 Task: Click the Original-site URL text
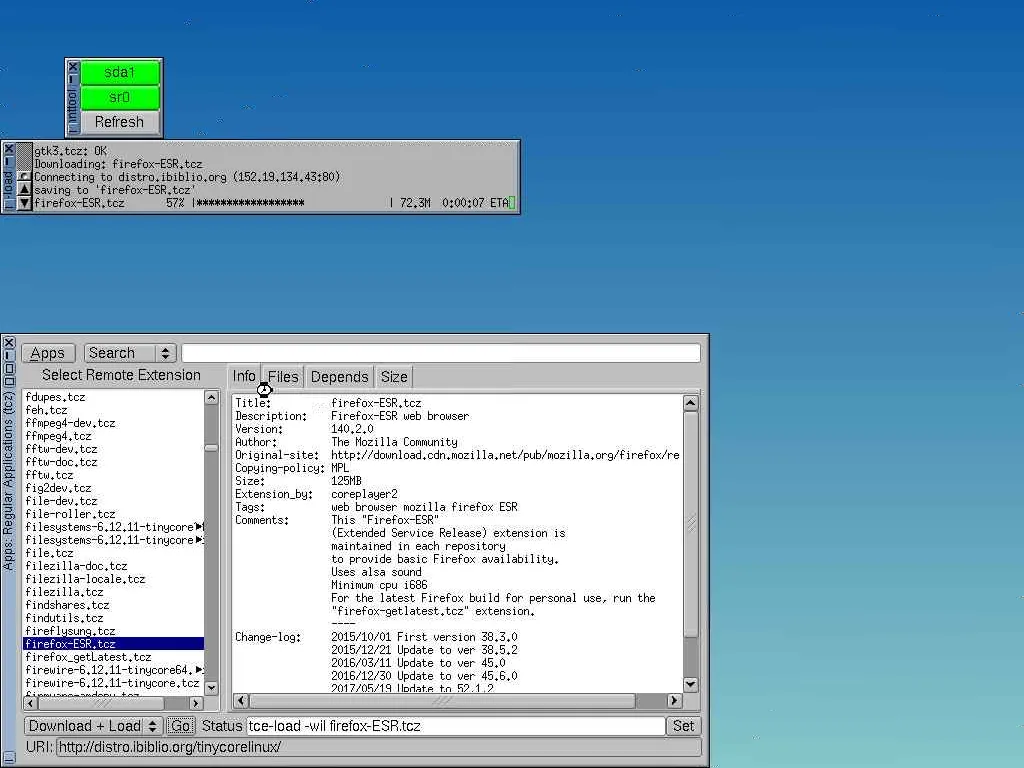click(505, 455)
